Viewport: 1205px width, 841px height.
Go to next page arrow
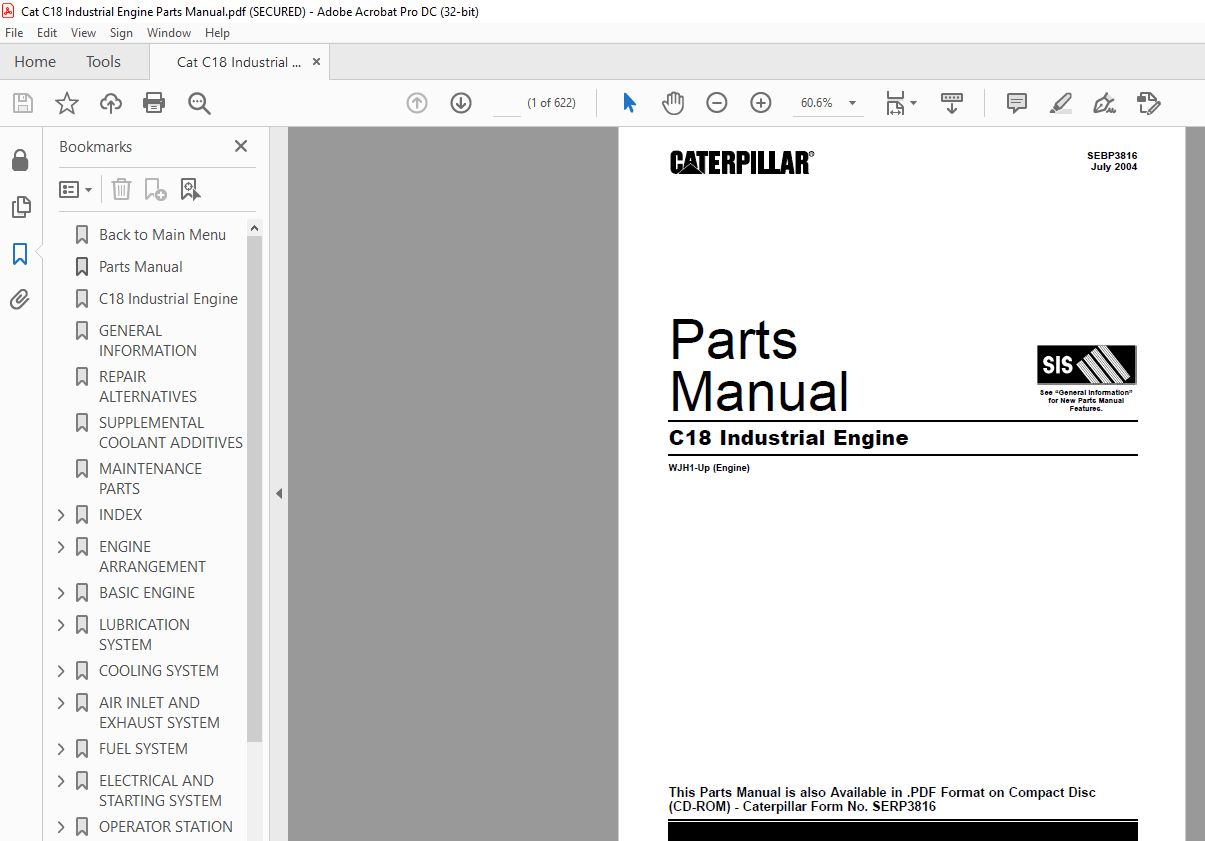click(461, 103)
